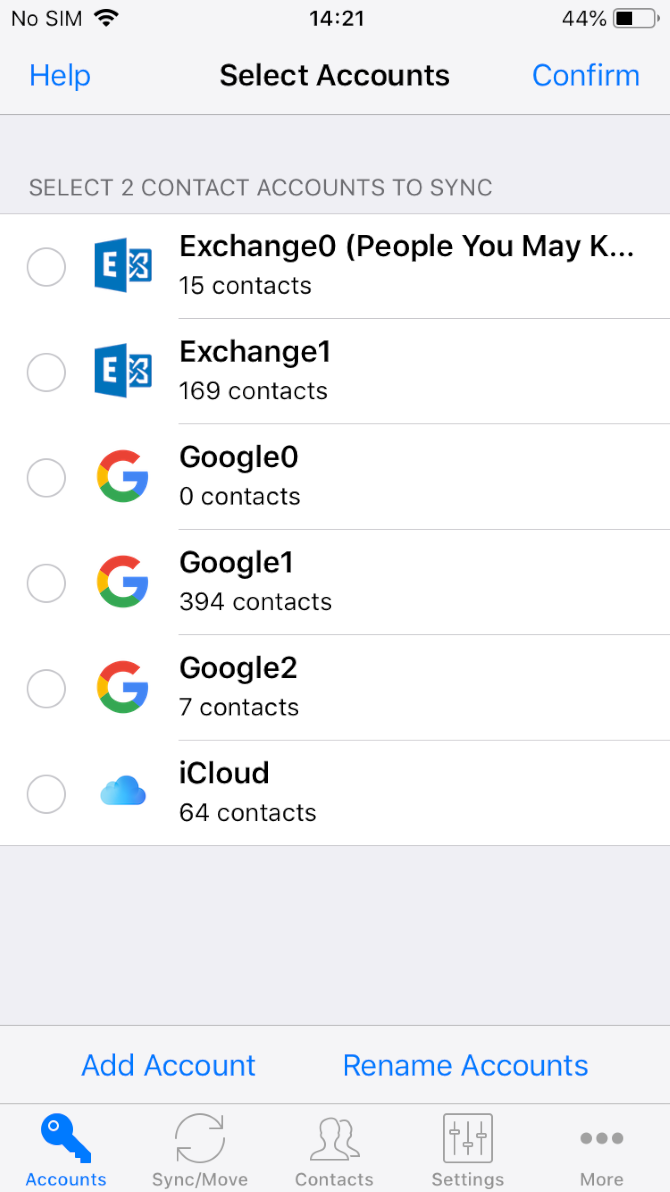This screenshot has height=1192, width=670.
Task: Select the radio button for Exchange0
Action: pyautogui.click(x=46, y=266)
